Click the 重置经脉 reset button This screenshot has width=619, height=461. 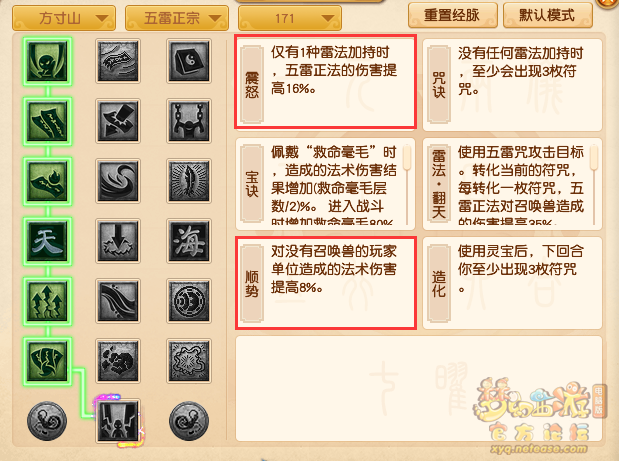click(452, 15)
